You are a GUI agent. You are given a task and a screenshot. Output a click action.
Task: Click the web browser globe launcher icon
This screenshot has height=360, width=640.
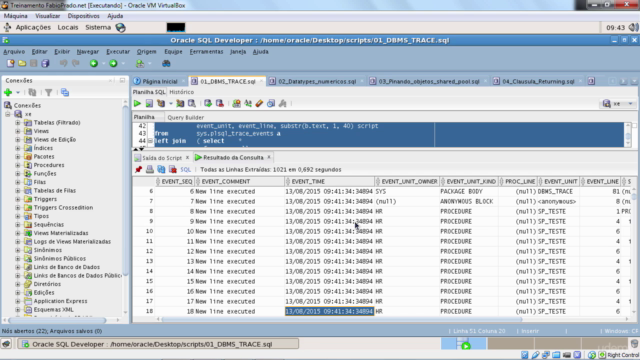pos(120,27)
